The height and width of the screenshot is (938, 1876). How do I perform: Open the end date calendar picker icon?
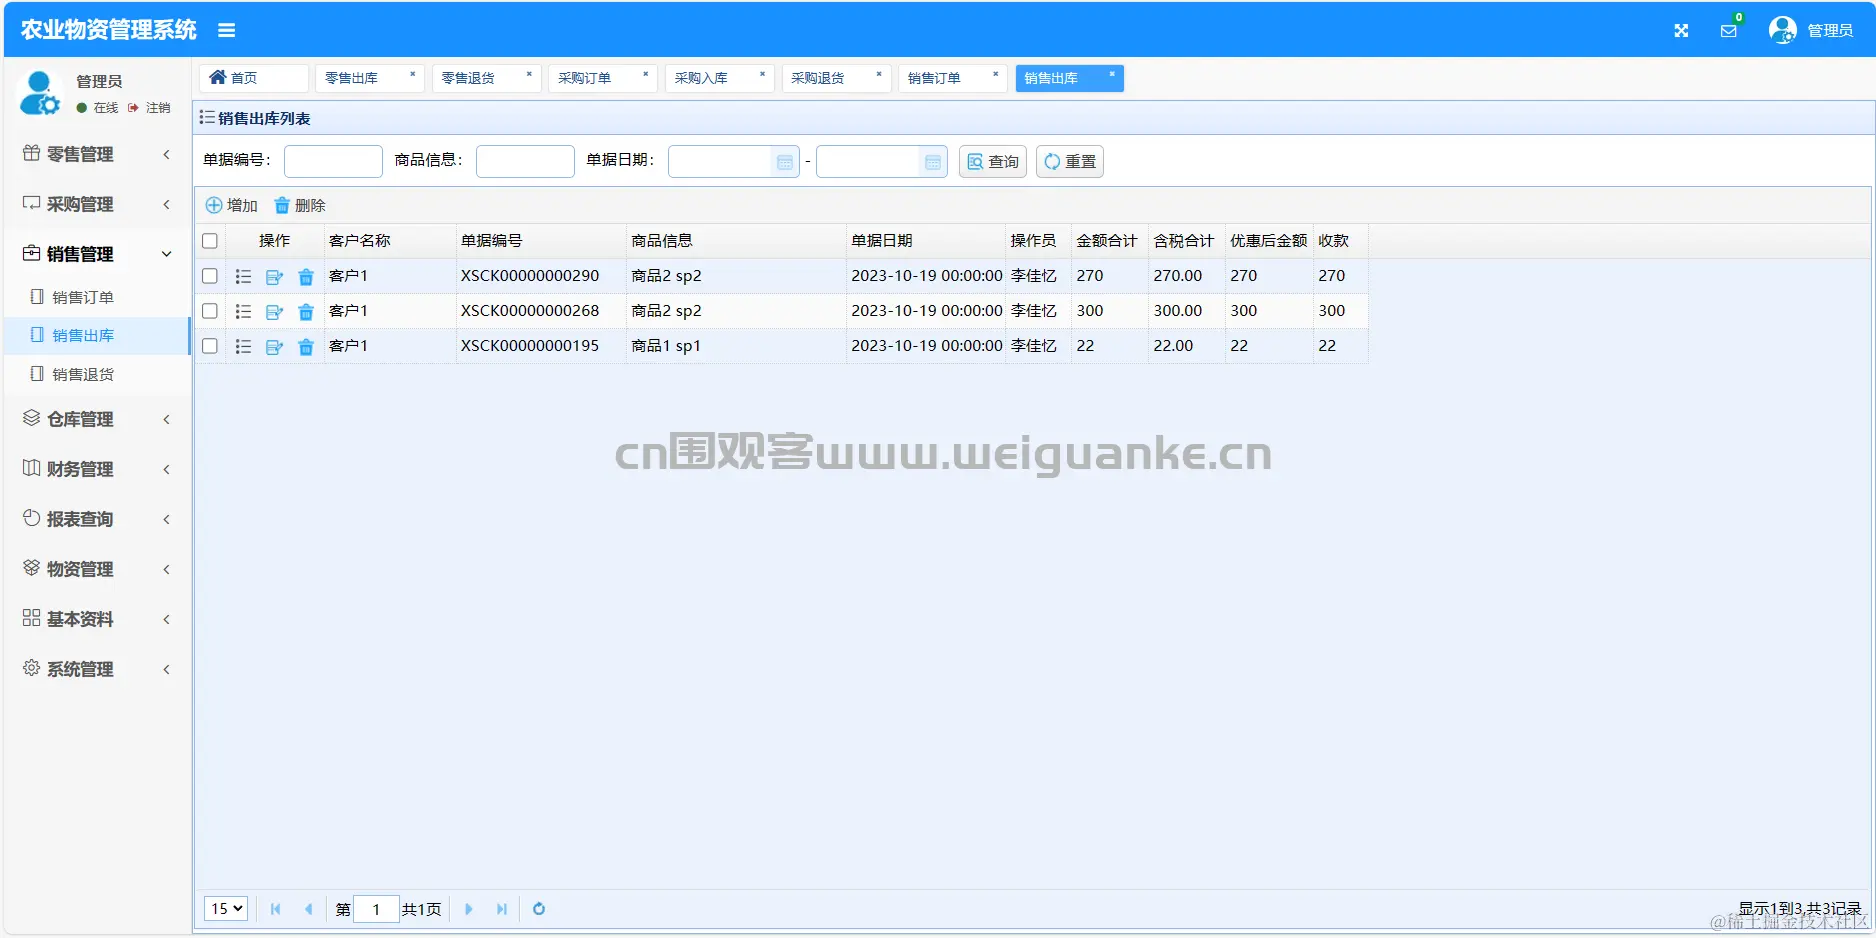933,162
